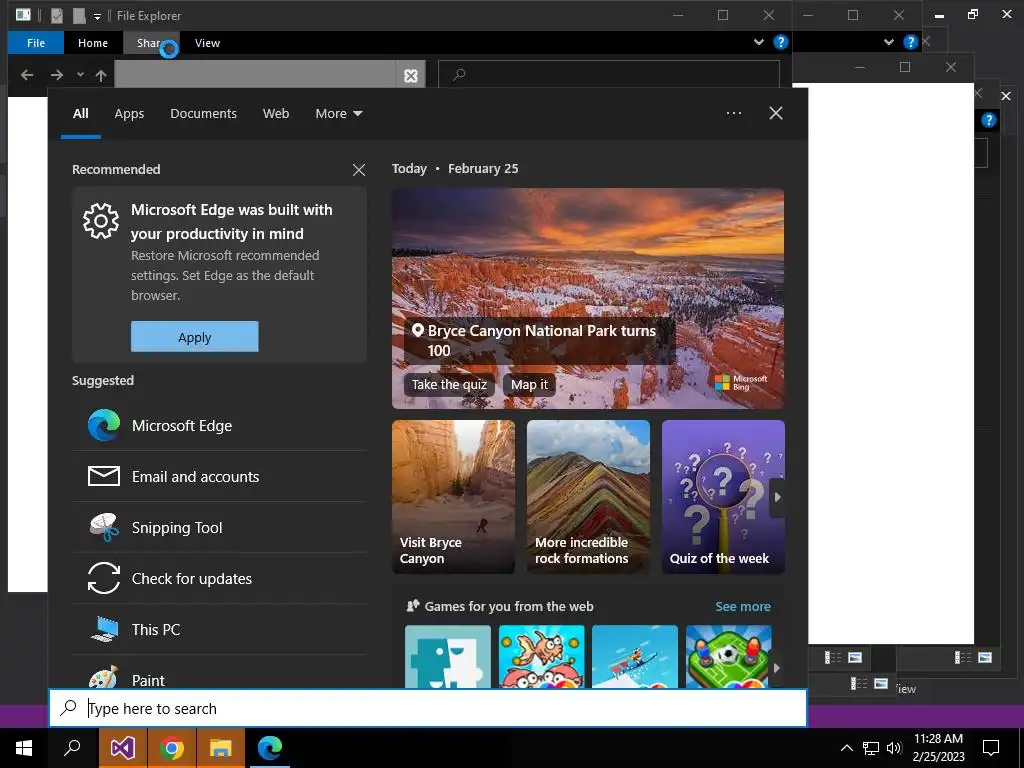Open Visual Studio from the taskbar
1024x768 pixels.
[122, 748]
